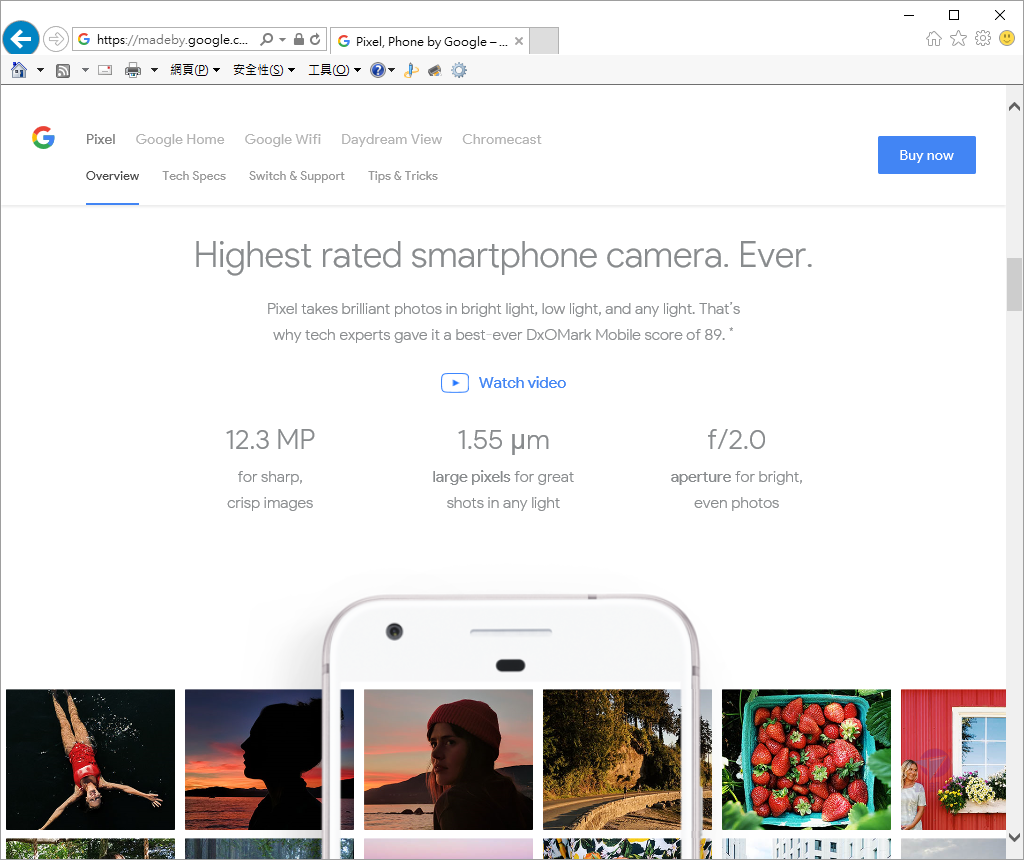The height and width of the screenshot is (860, 1024).
Task: Open the woman in red beanie photo
Action: [x=448, y=759]
